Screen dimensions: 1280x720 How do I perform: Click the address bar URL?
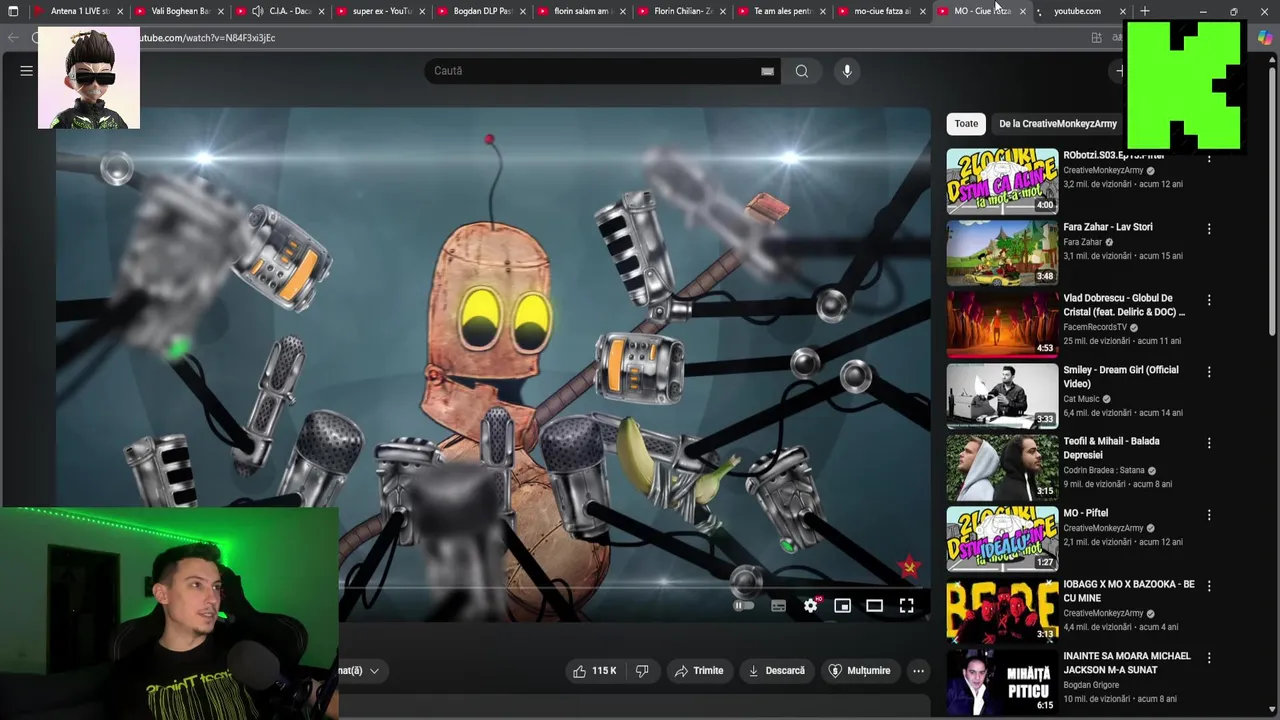[207, 38]
